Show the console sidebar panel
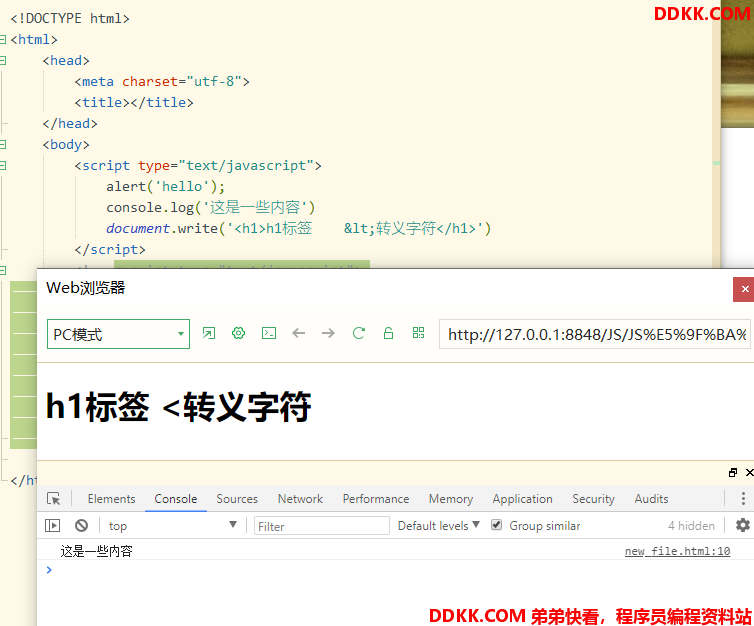The height and width of the screenshot is (626, 754). click(52, 526)
